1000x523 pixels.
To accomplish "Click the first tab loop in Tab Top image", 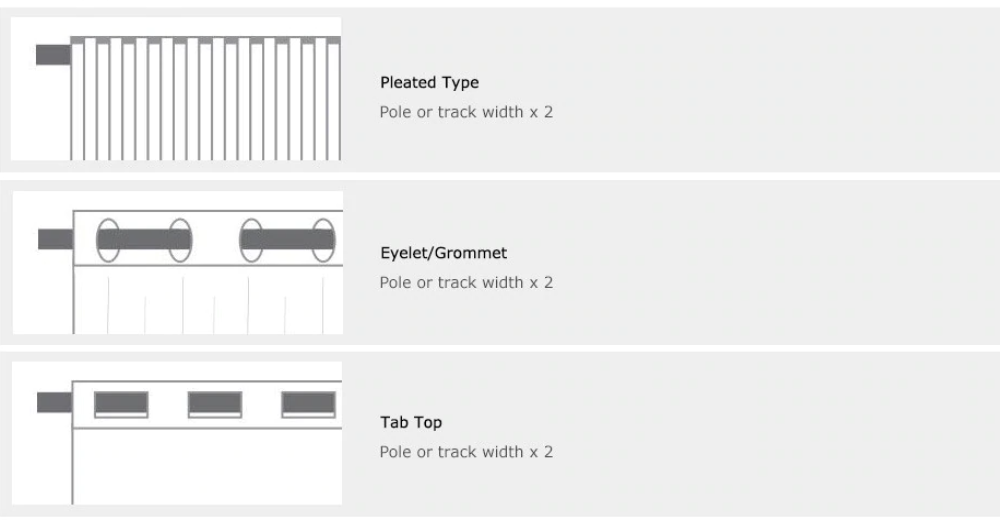I will click(x=121, y=405).
